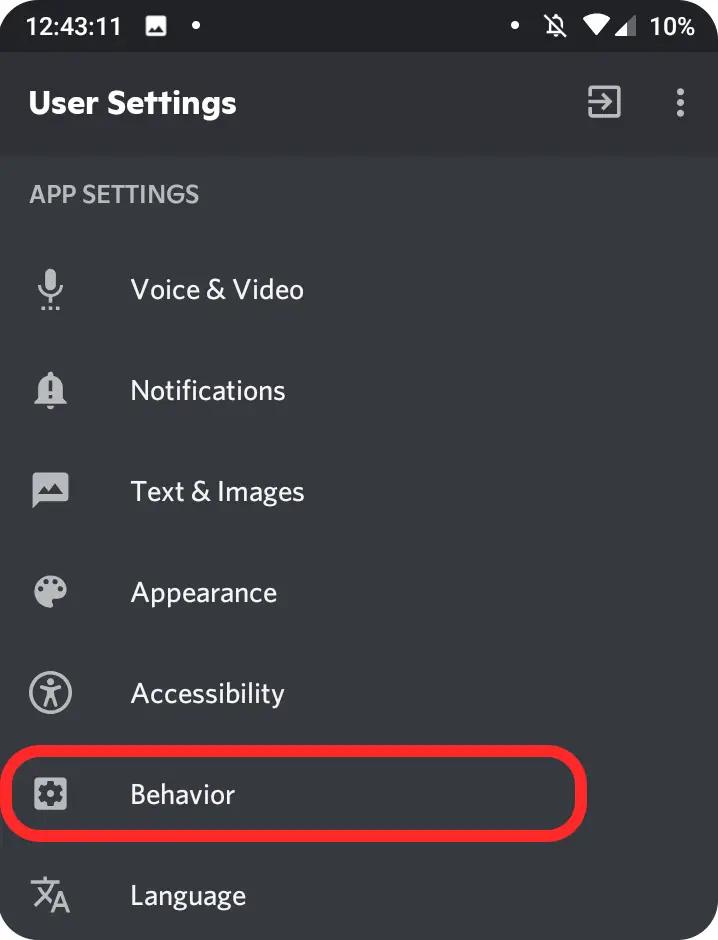Image resolution: width=718 pixels, height=940 pixels.
Task: Tap the gear icon beside Behavior
Action: click(x=50, y=794)
